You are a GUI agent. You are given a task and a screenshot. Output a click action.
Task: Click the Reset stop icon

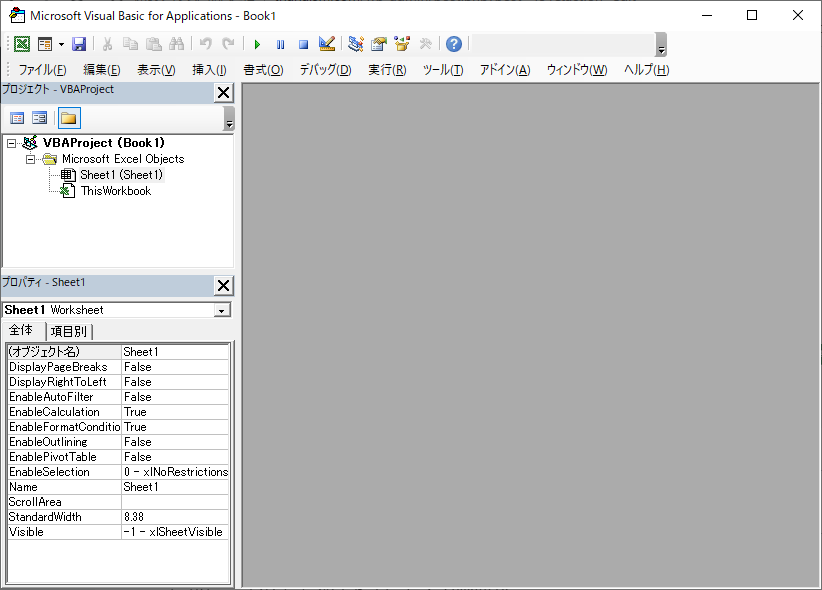(304, 45)
